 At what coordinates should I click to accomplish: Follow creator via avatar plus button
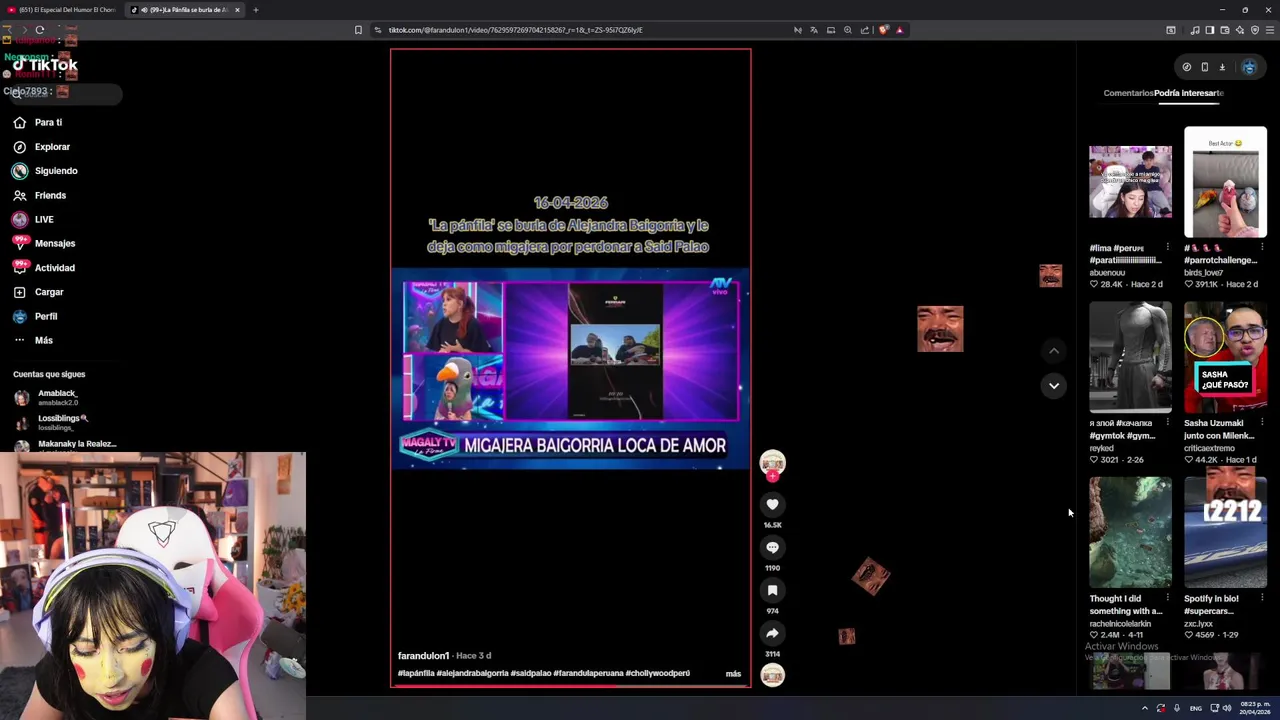pos(772,476)
